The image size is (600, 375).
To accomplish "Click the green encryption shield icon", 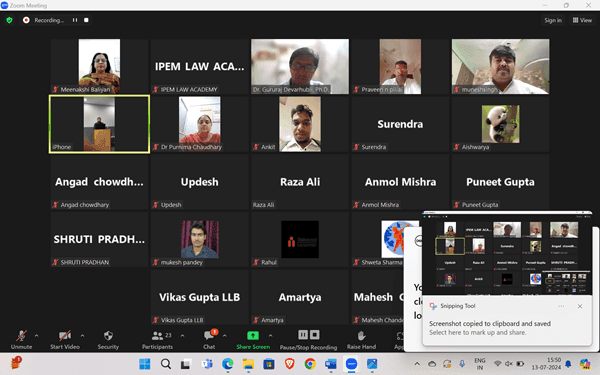I will pos(9,20).
